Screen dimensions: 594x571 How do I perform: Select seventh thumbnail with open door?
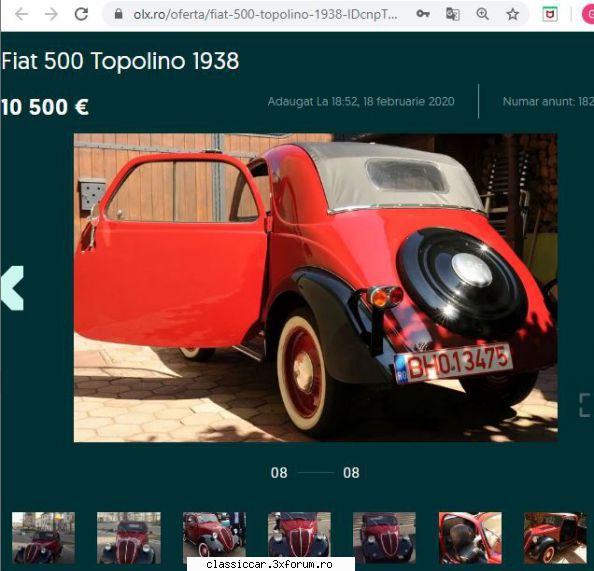coord(555,538)
